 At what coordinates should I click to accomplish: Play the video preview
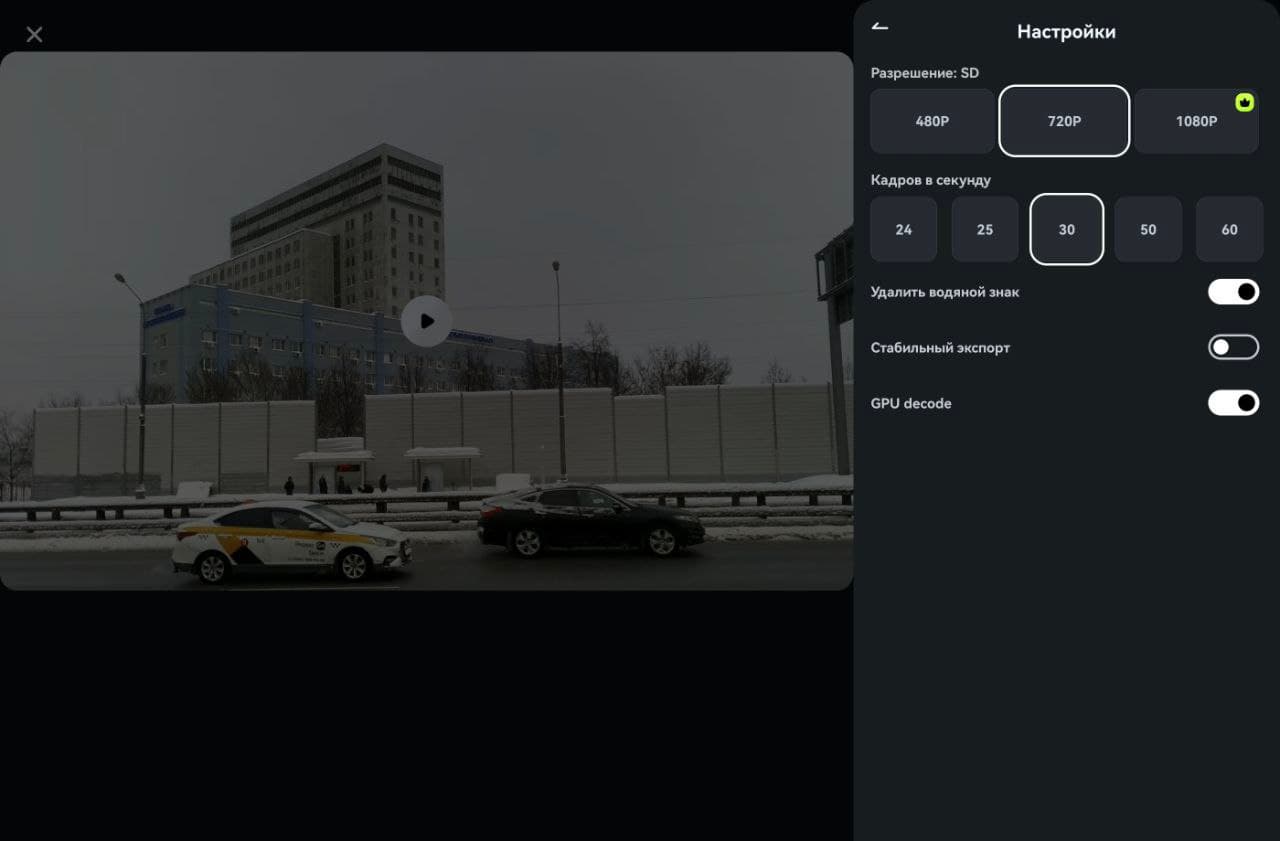click(x=427, y=321)
